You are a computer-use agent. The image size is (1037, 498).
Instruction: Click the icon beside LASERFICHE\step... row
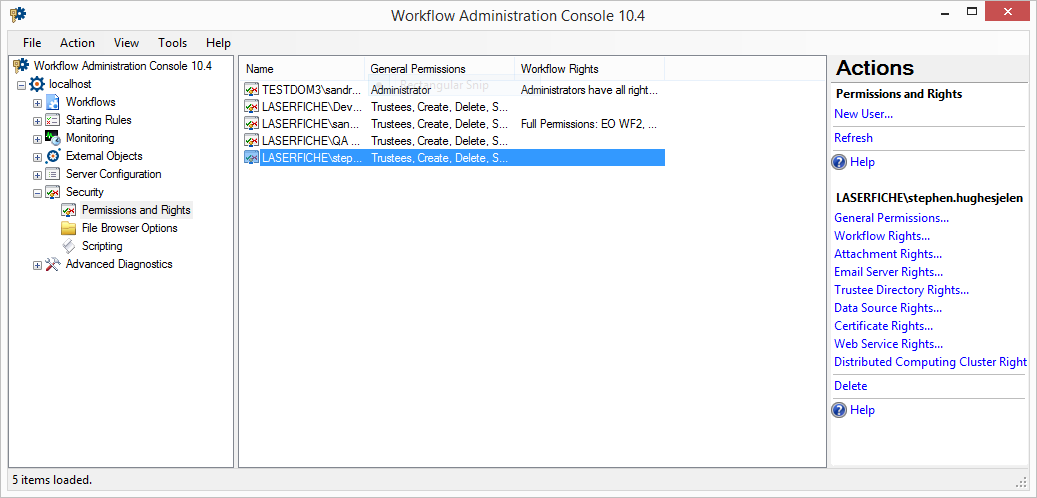point(251,157)
